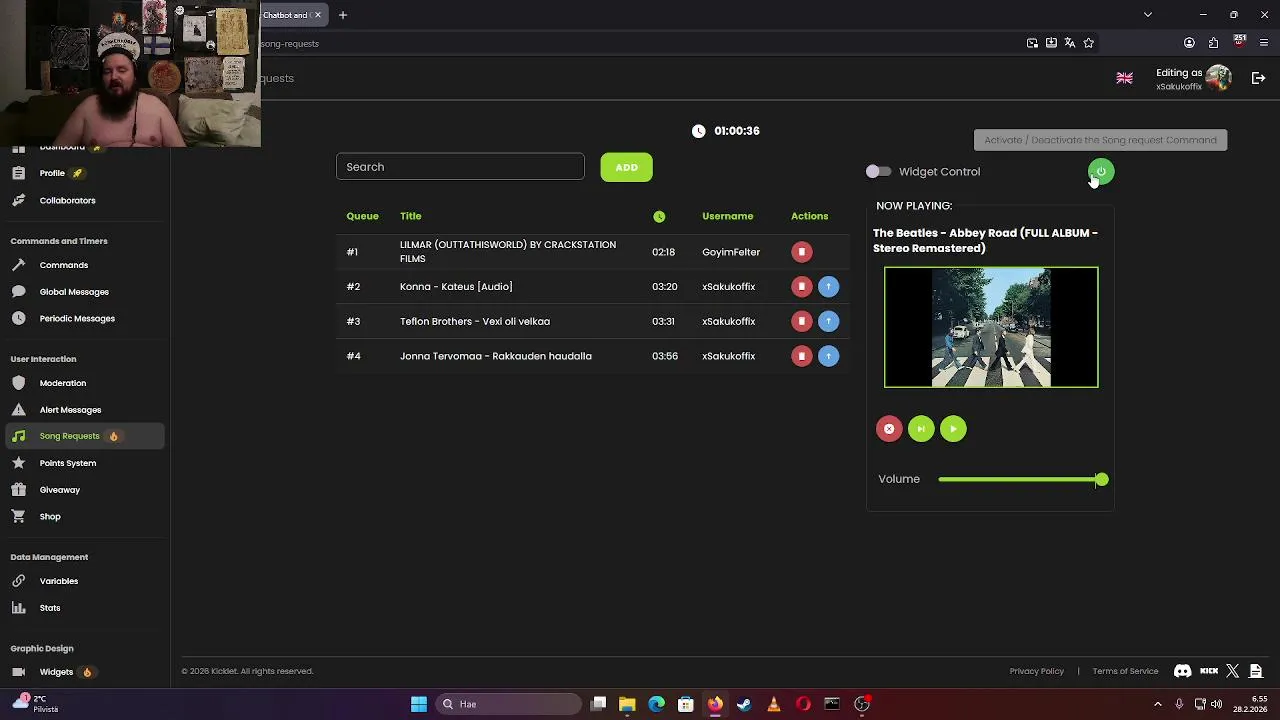The image size is (1280, 720).
Task: Click the green ADD button
Action: click(626, 167)
